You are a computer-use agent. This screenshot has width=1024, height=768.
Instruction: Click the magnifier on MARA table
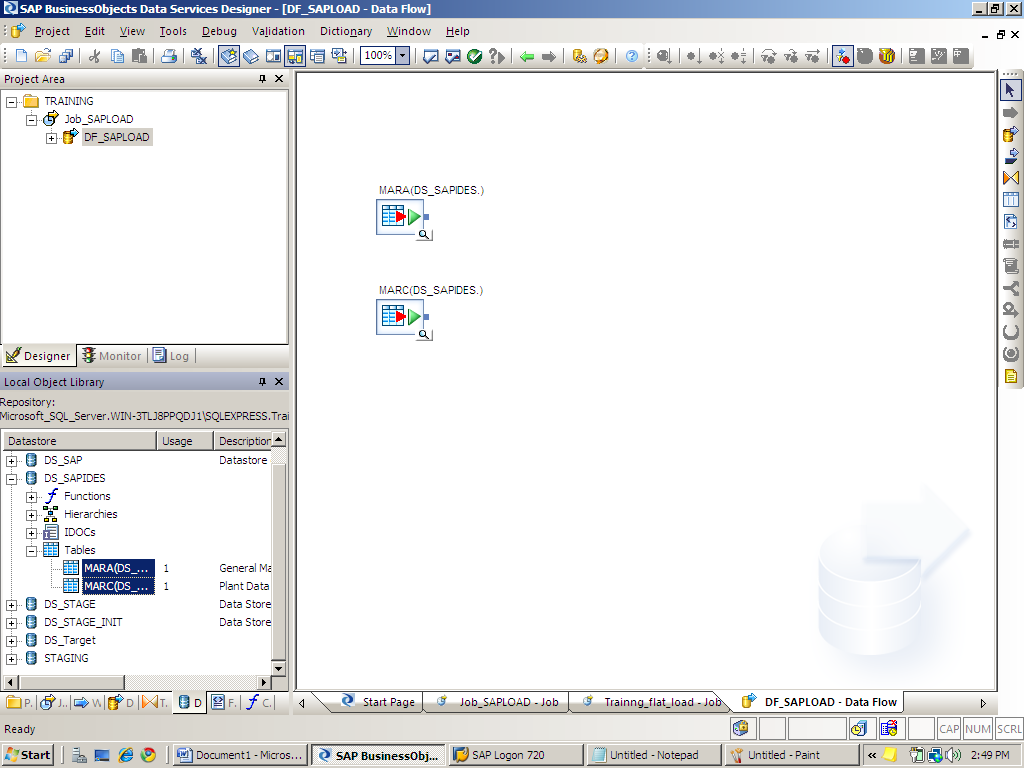424,234
